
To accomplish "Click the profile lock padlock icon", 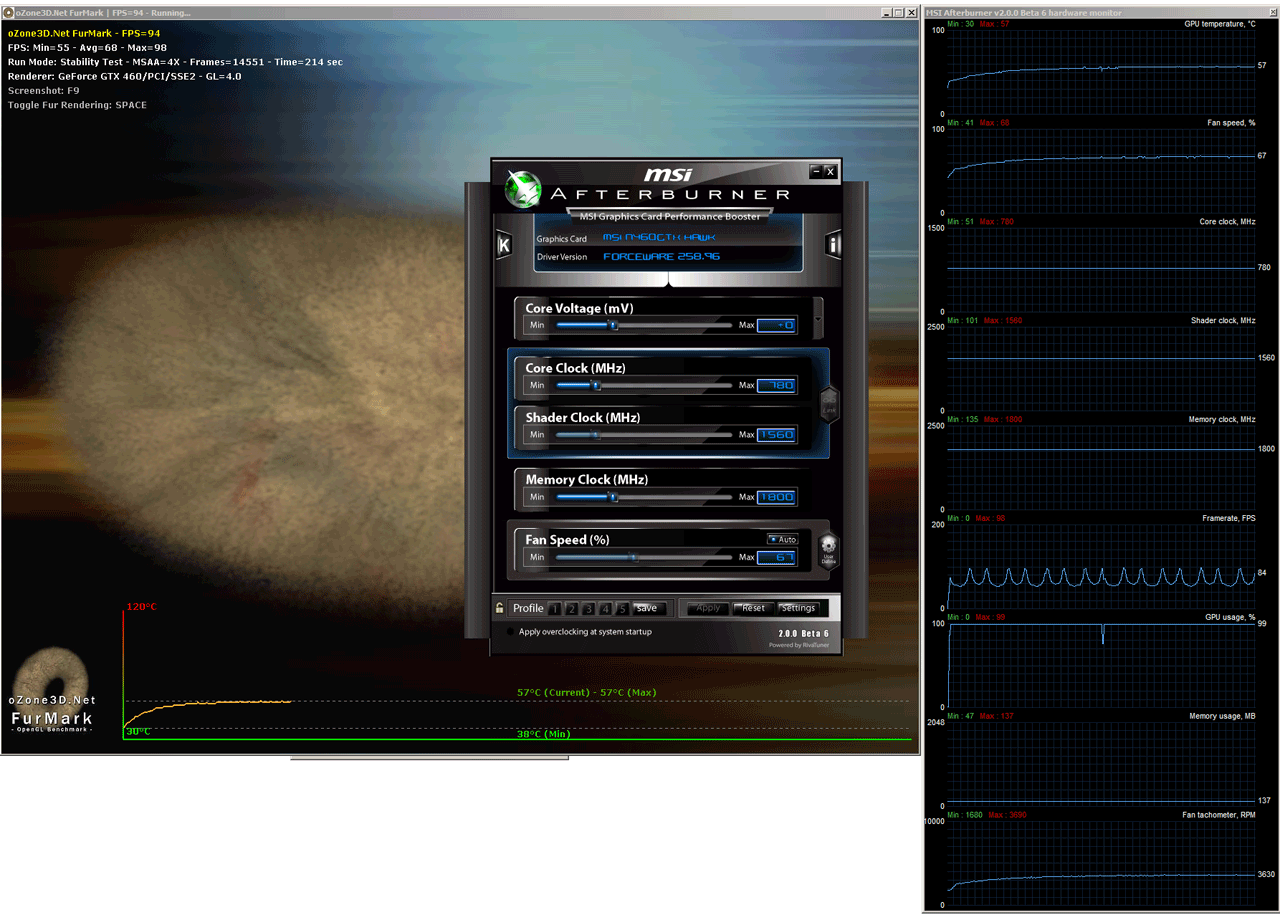I will [x=500, y=608].
